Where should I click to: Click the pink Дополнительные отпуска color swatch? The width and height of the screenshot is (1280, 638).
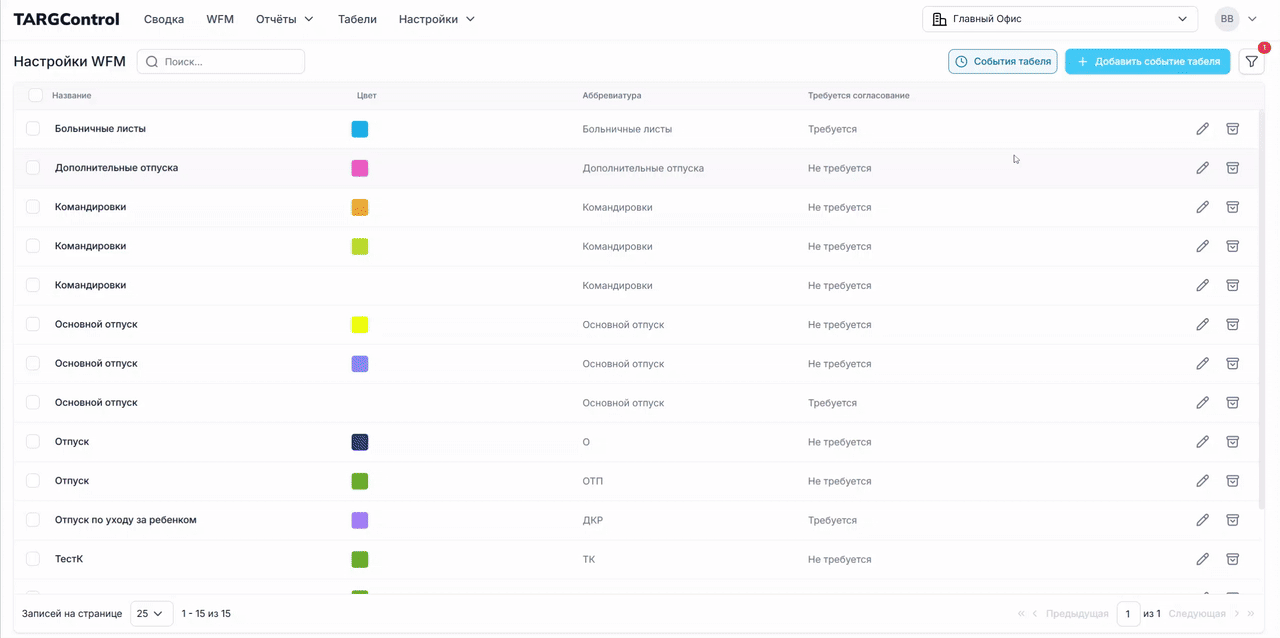pos(360,168)
